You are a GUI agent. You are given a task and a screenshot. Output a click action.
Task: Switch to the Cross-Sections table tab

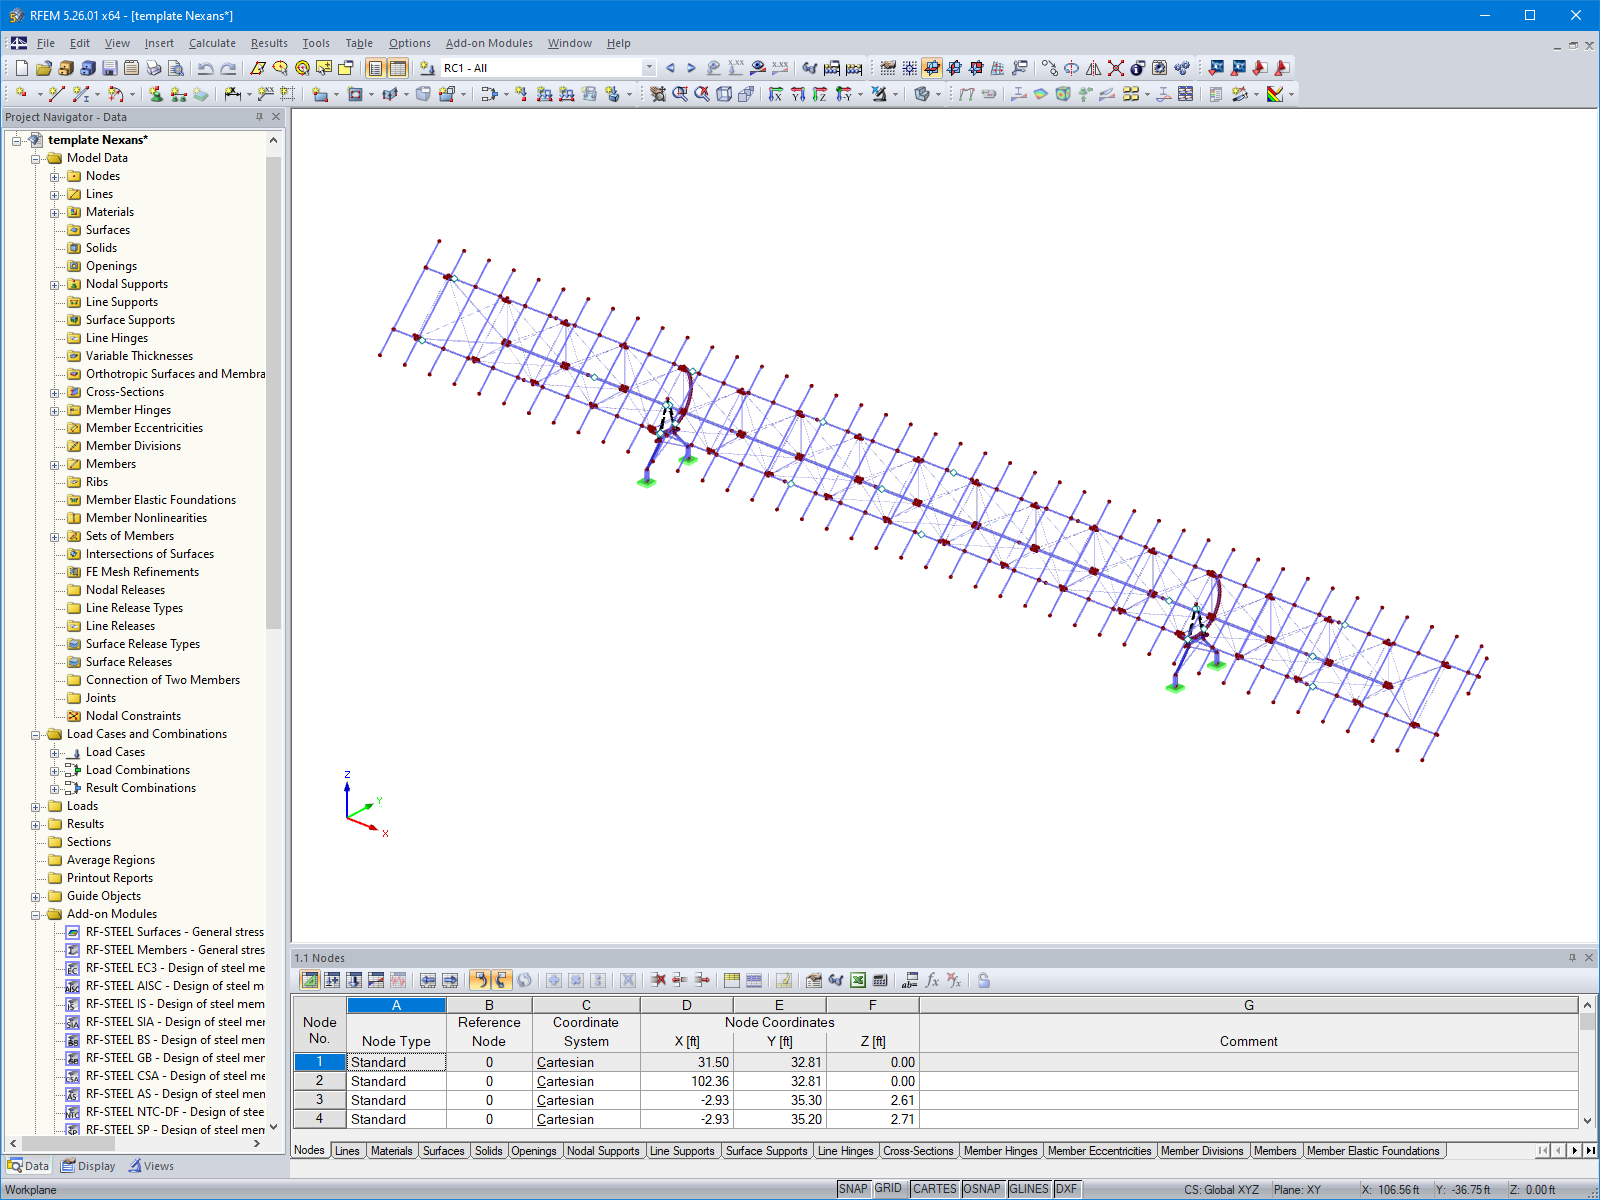pyautogui.click(x=918, y=1151)
